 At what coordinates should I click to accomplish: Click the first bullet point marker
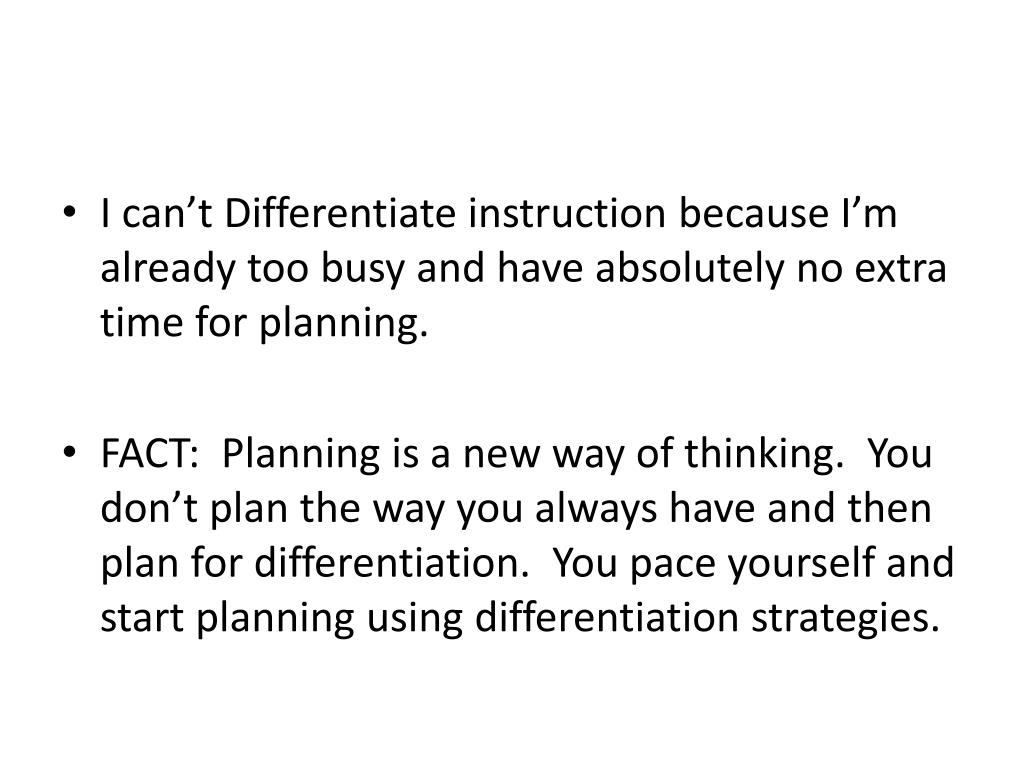69,213
